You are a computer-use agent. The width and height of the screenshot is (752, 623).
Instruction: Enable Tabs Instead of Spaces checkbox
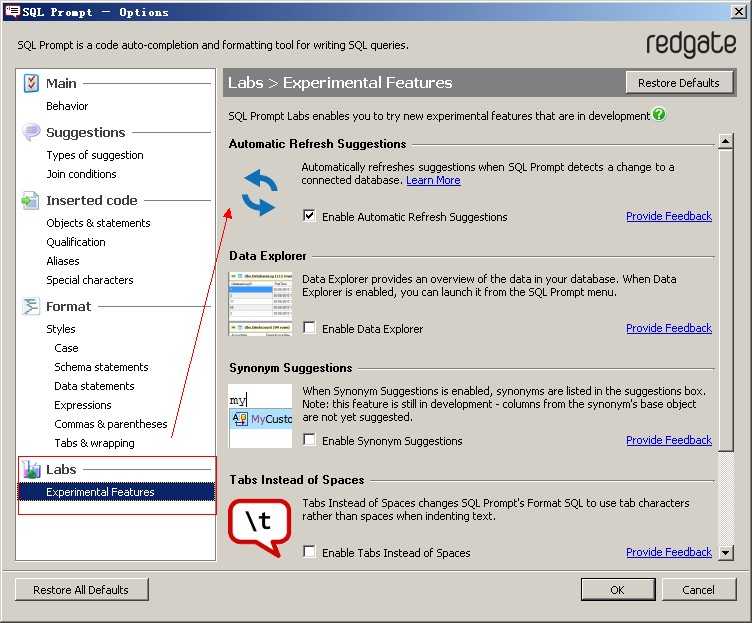pyautogui.click(x=309, y=552)
